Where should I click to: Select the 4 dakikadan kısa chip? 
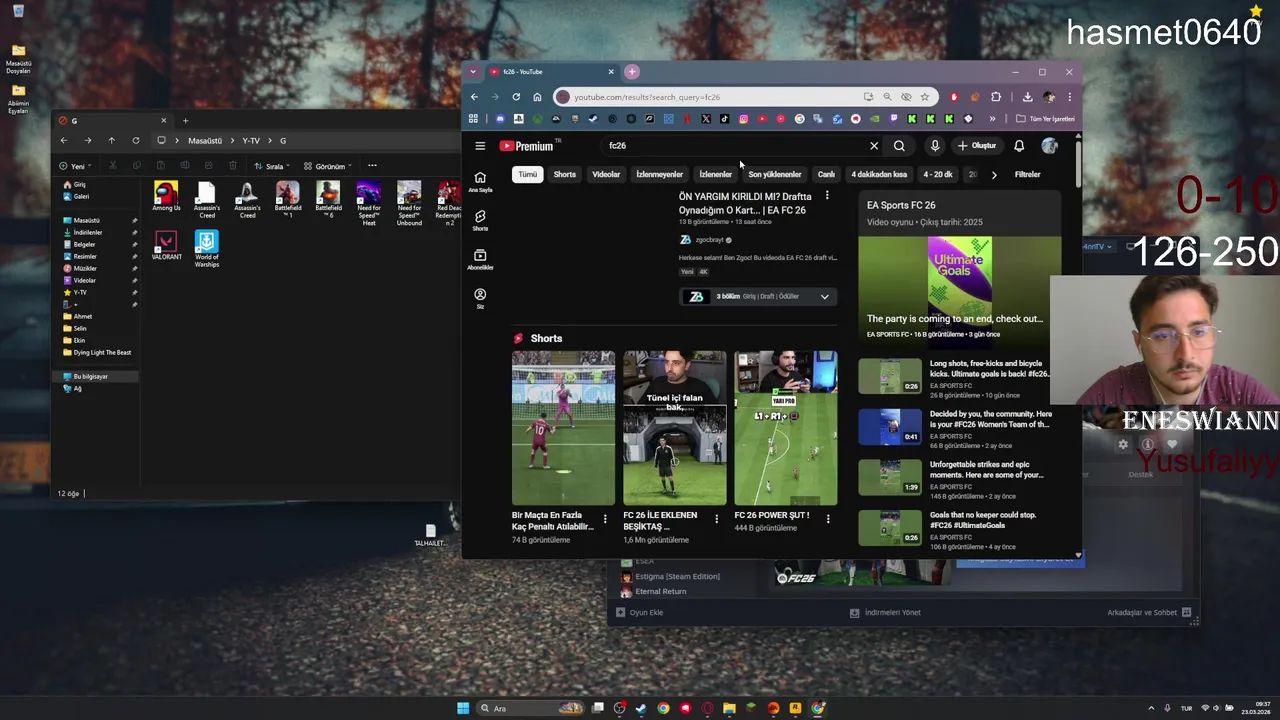pyautogui.click(x=879, y=174)
